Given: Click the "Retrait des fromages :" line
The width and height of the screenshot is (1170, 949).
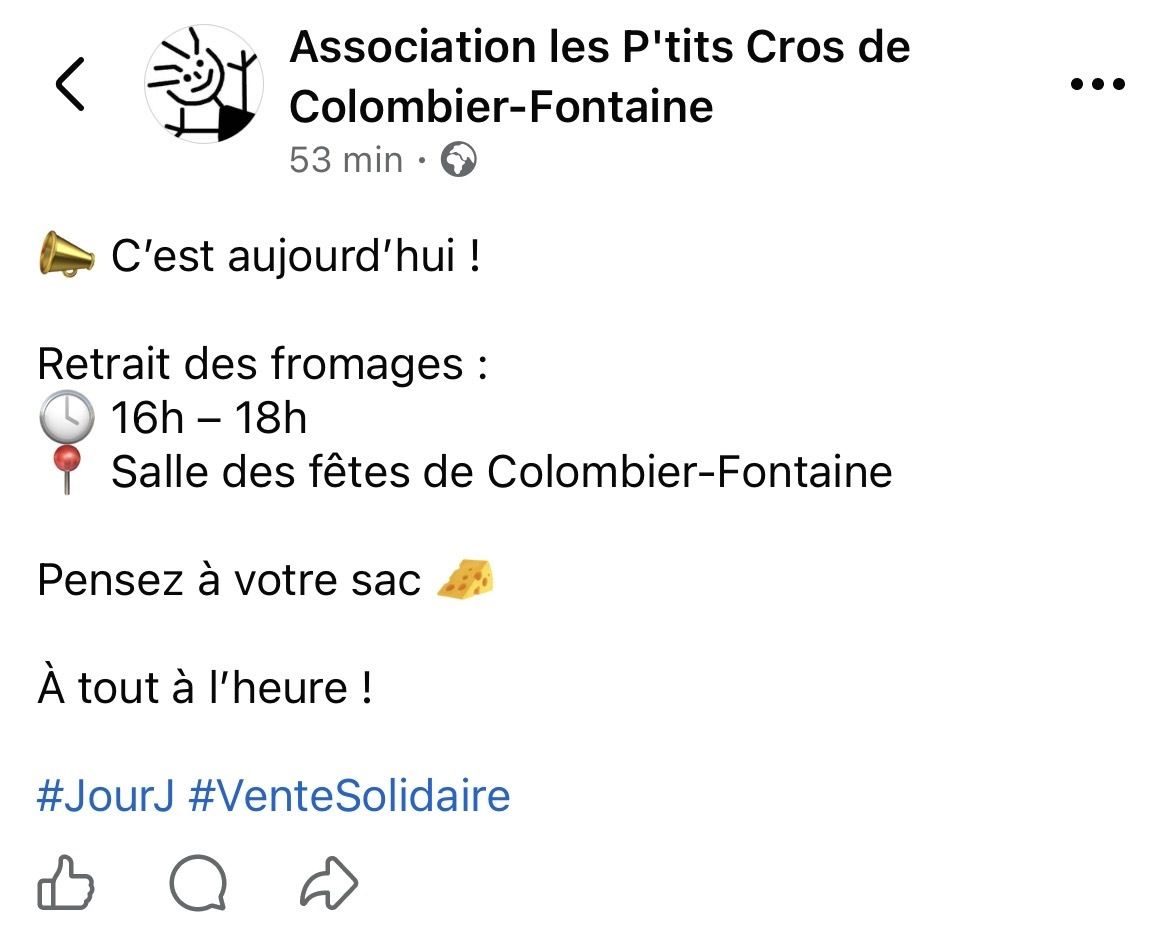Looking at the screenshot, I should pos(262,364).
